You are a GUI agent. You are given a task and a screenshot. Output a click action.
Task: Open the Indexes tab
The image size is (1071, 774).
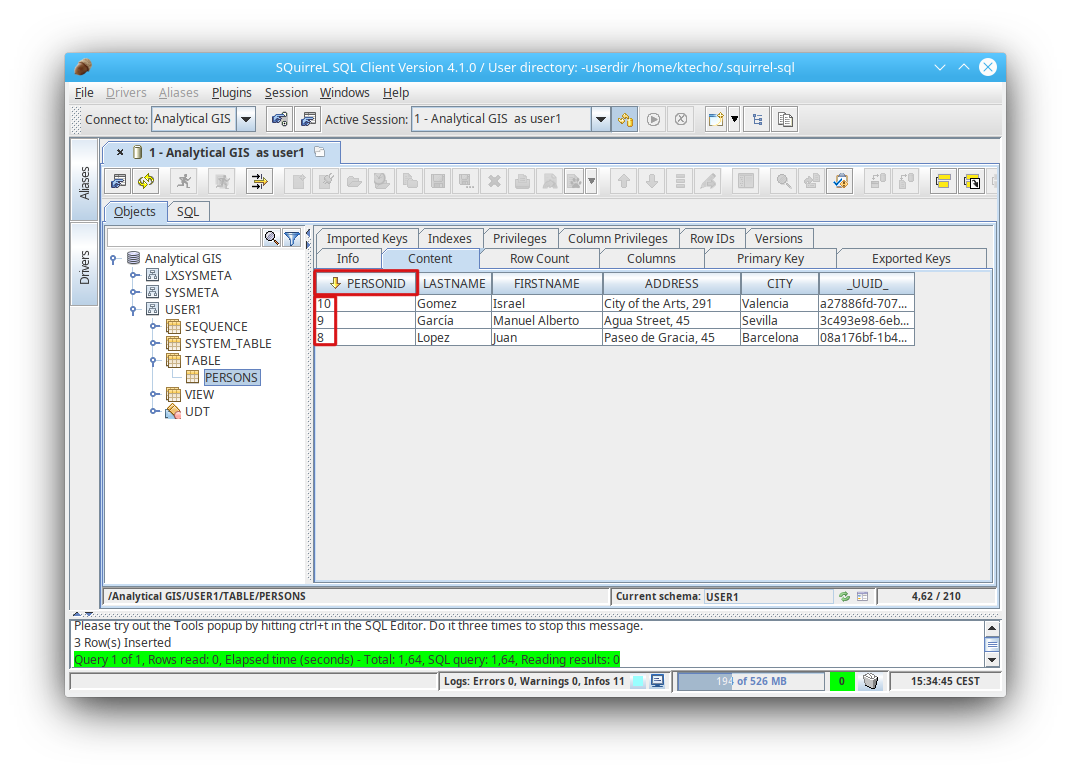(449, 238)
